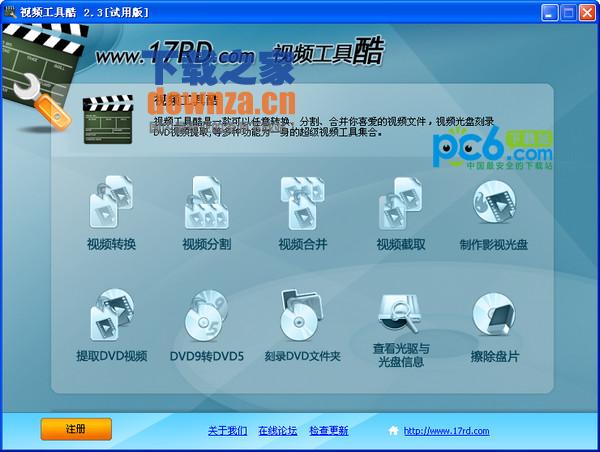
Task: Open the http://www.17rd.com link
Action: tap(447, 431)
